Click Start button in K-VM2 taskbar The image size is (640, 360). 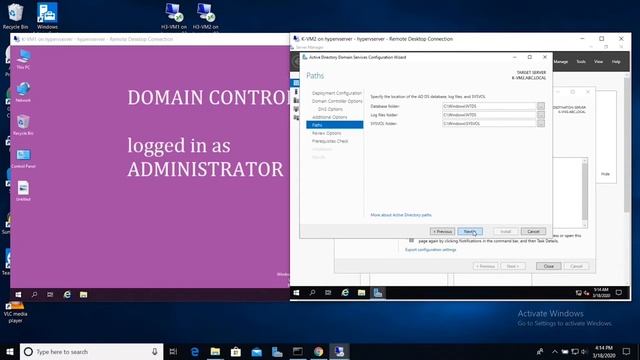(296, 293)
